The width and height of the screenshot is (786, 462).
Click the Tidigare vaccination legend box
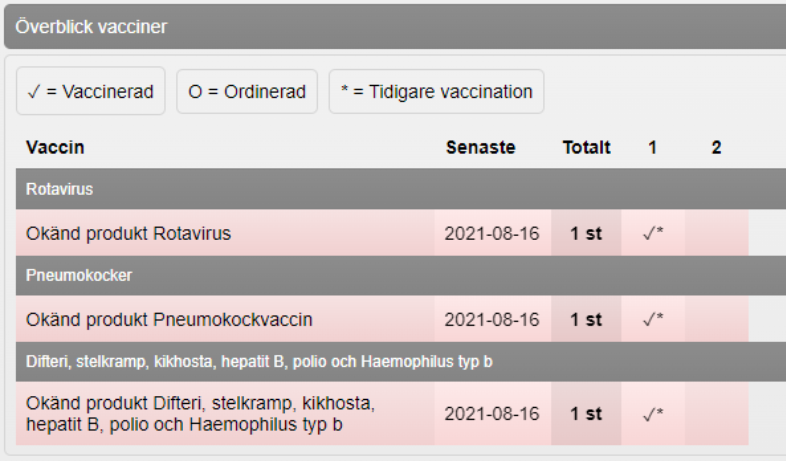pos(436,92)
